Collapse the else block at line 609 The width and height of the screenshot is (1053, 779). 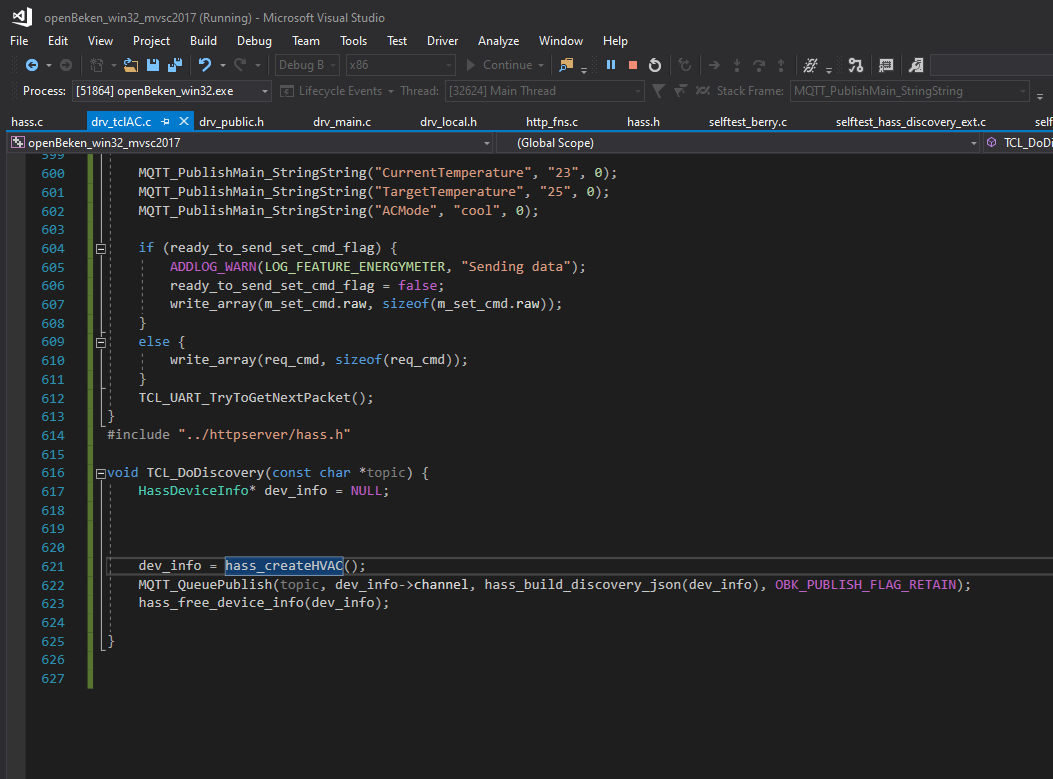tap(100, 342)
